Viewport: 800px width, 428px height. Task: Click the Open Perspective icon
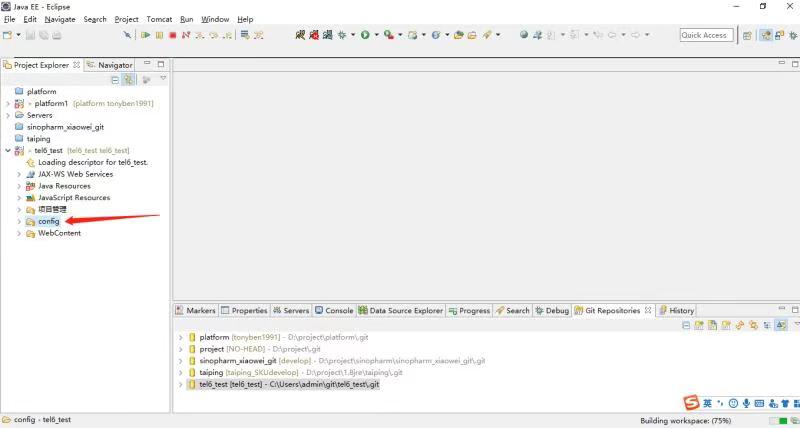(747, 35)
